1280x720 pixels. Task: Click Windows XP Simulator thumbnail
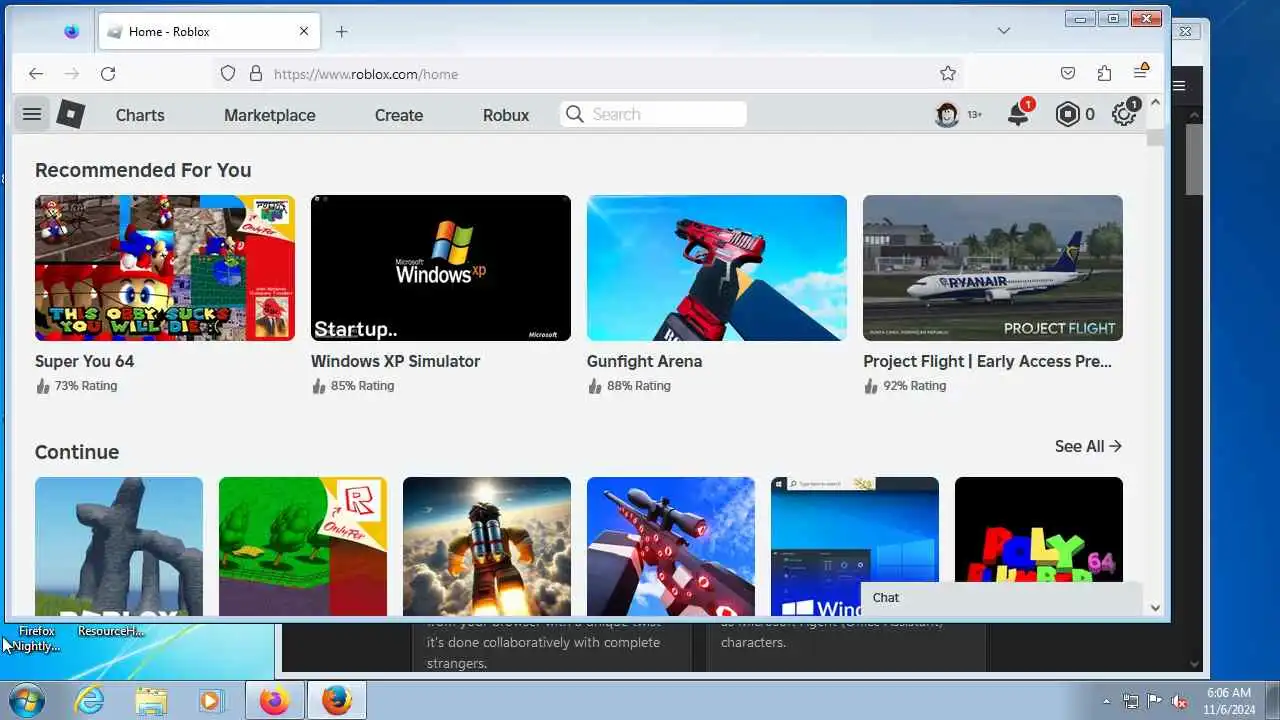(441, 268)
